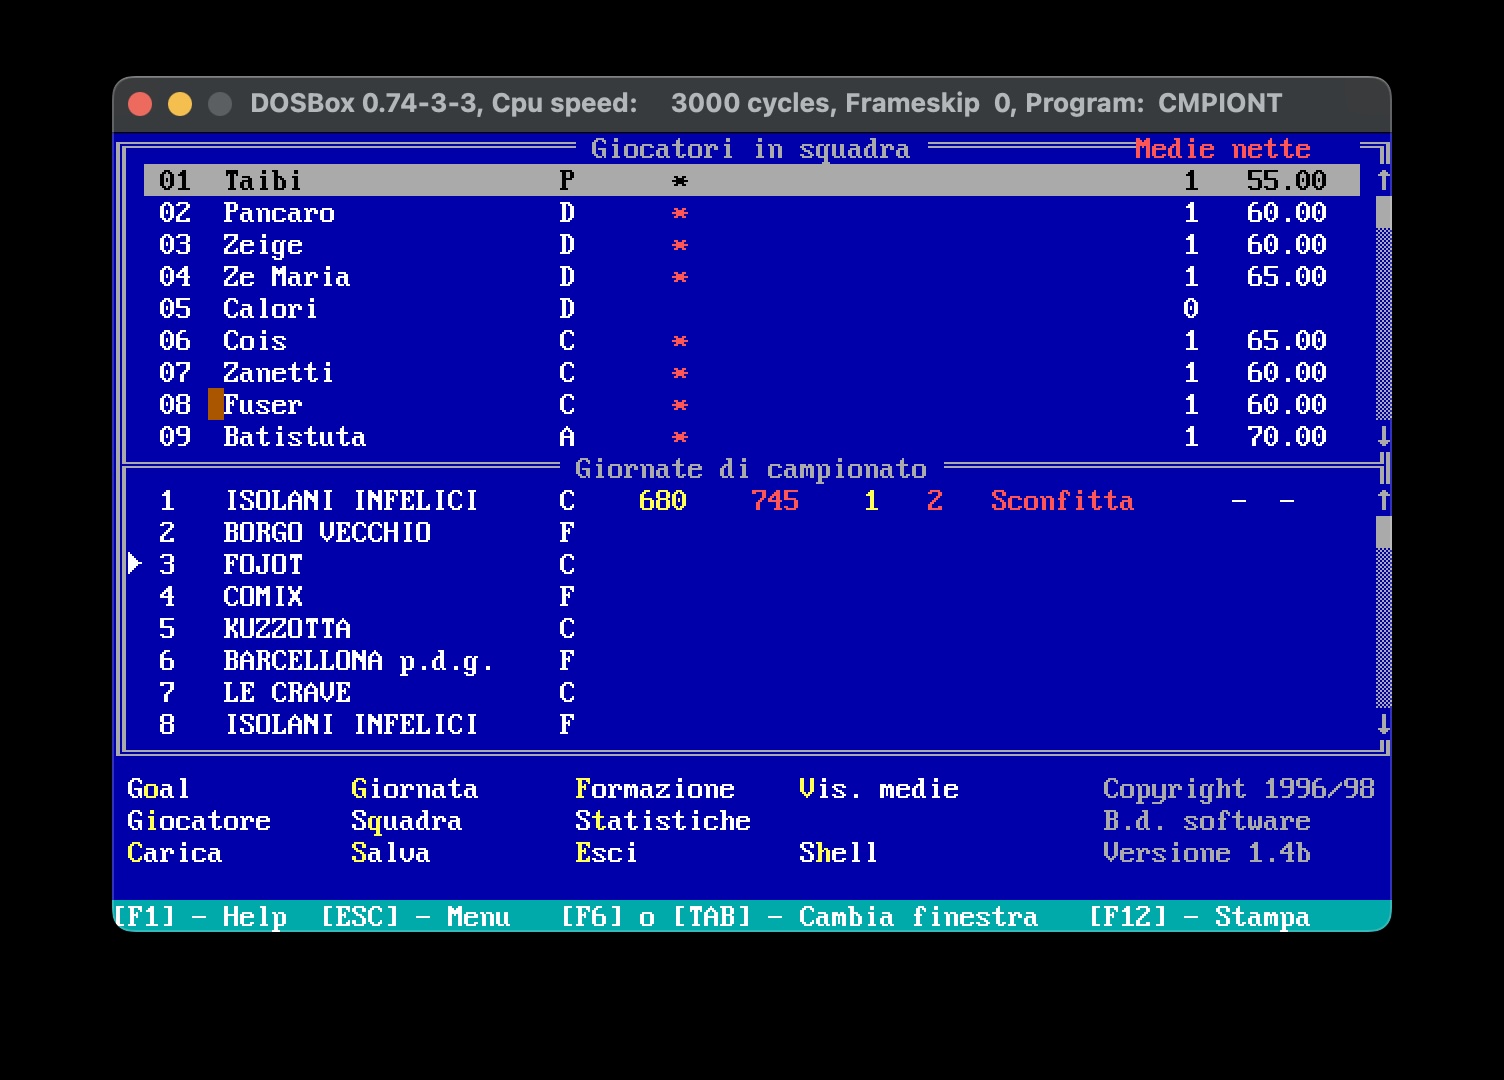This screenshot has height=1080, width=1504.
Task: Open Vis. medie command
Action: 878,789
